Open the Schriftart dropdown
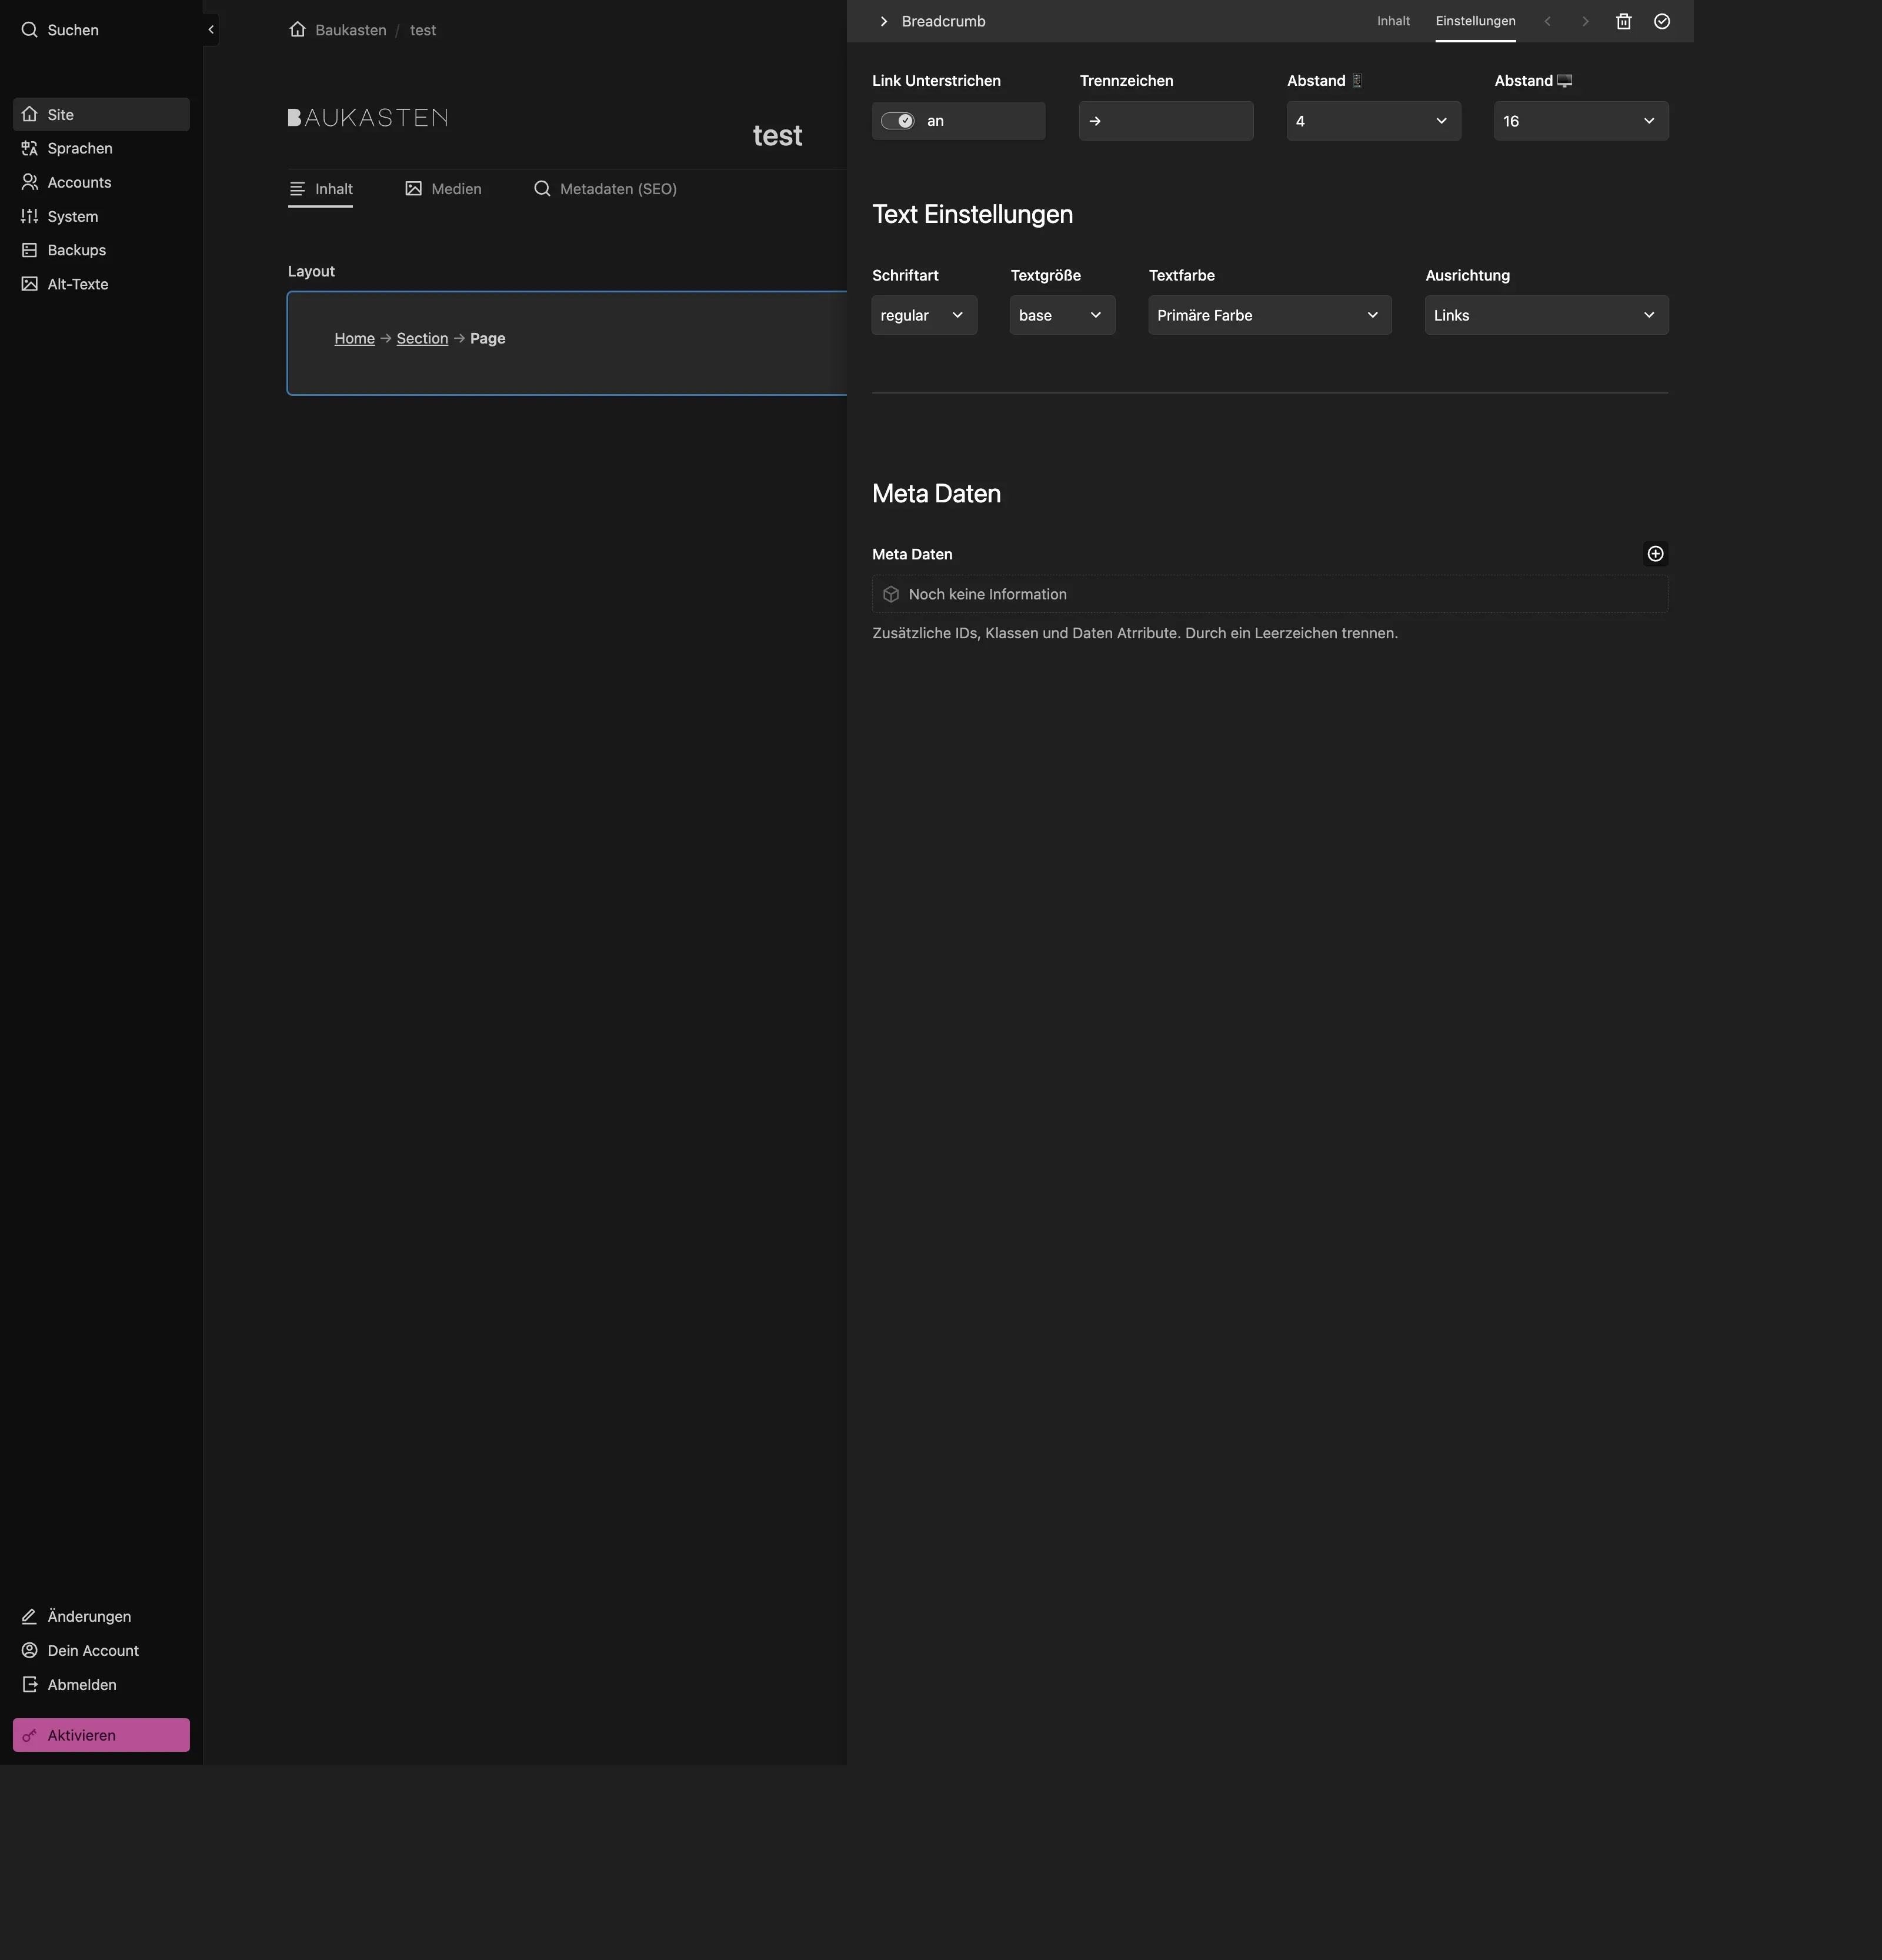This screenshot has height=1960, width=1882. [923, 315]
